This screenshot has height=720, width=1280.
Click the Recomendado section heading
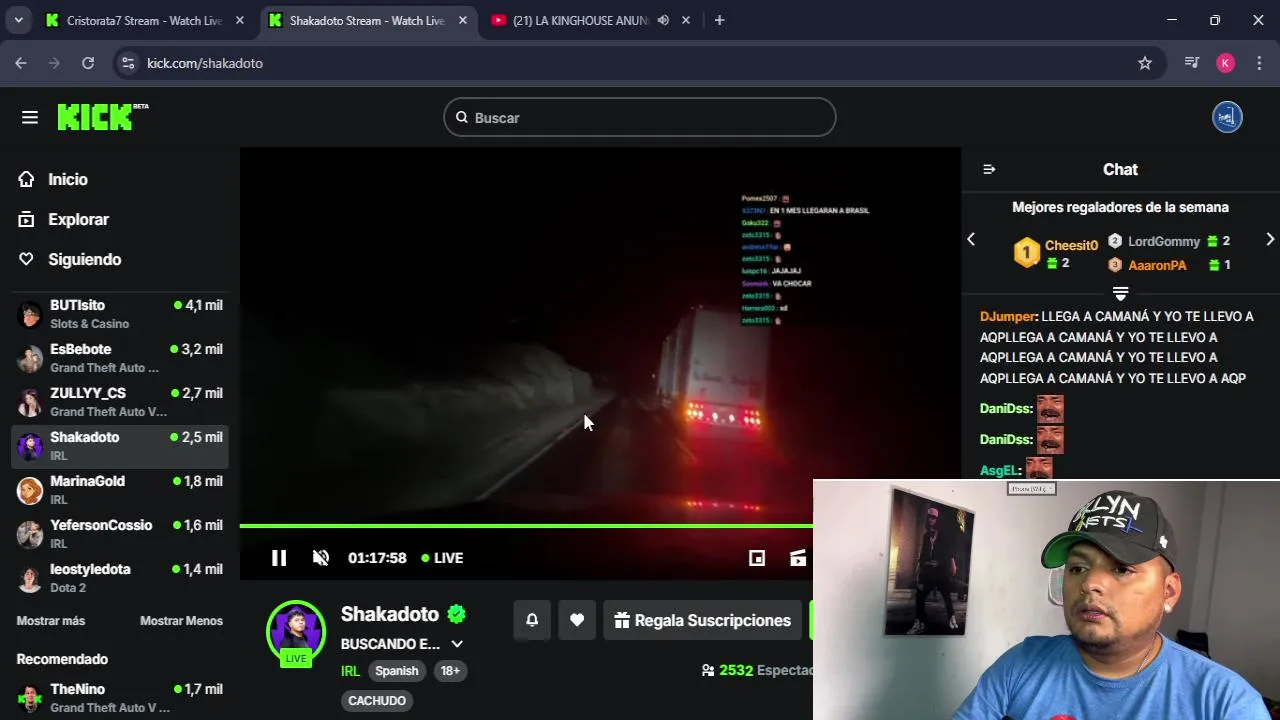(62, 659)
